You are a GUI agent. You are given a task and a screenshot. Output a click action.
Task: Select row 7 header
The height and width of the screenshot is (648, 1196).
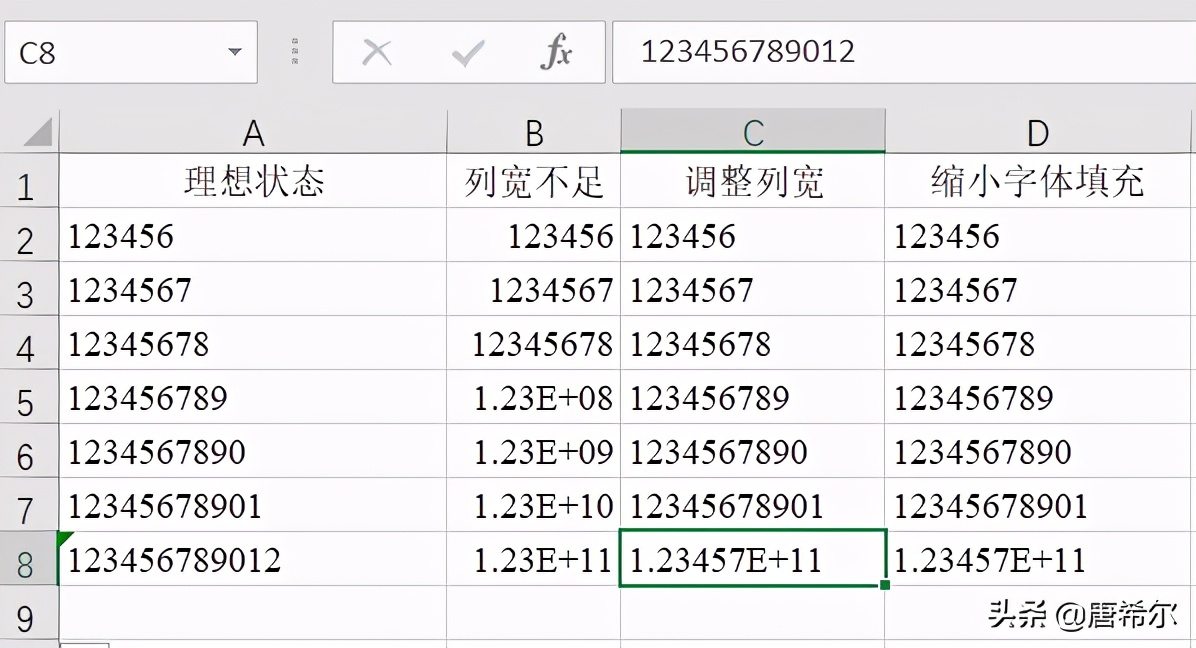(29, 505)
